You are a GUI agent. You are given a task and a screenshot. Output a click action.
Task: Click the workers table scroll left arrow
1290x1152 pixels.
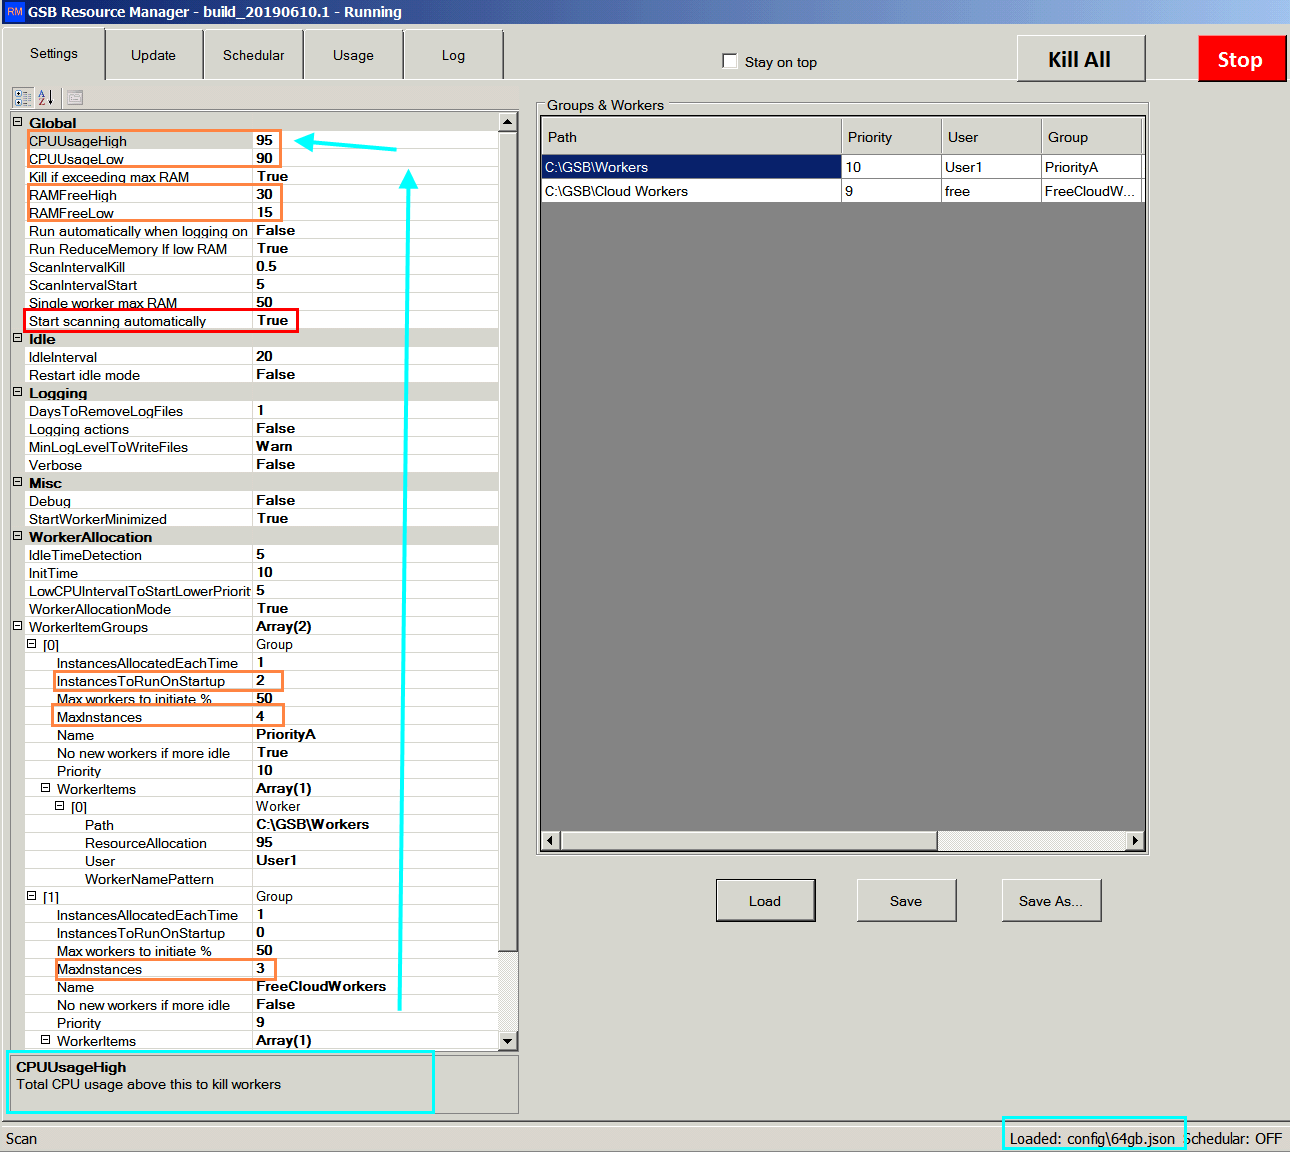(x=549, y=841)
